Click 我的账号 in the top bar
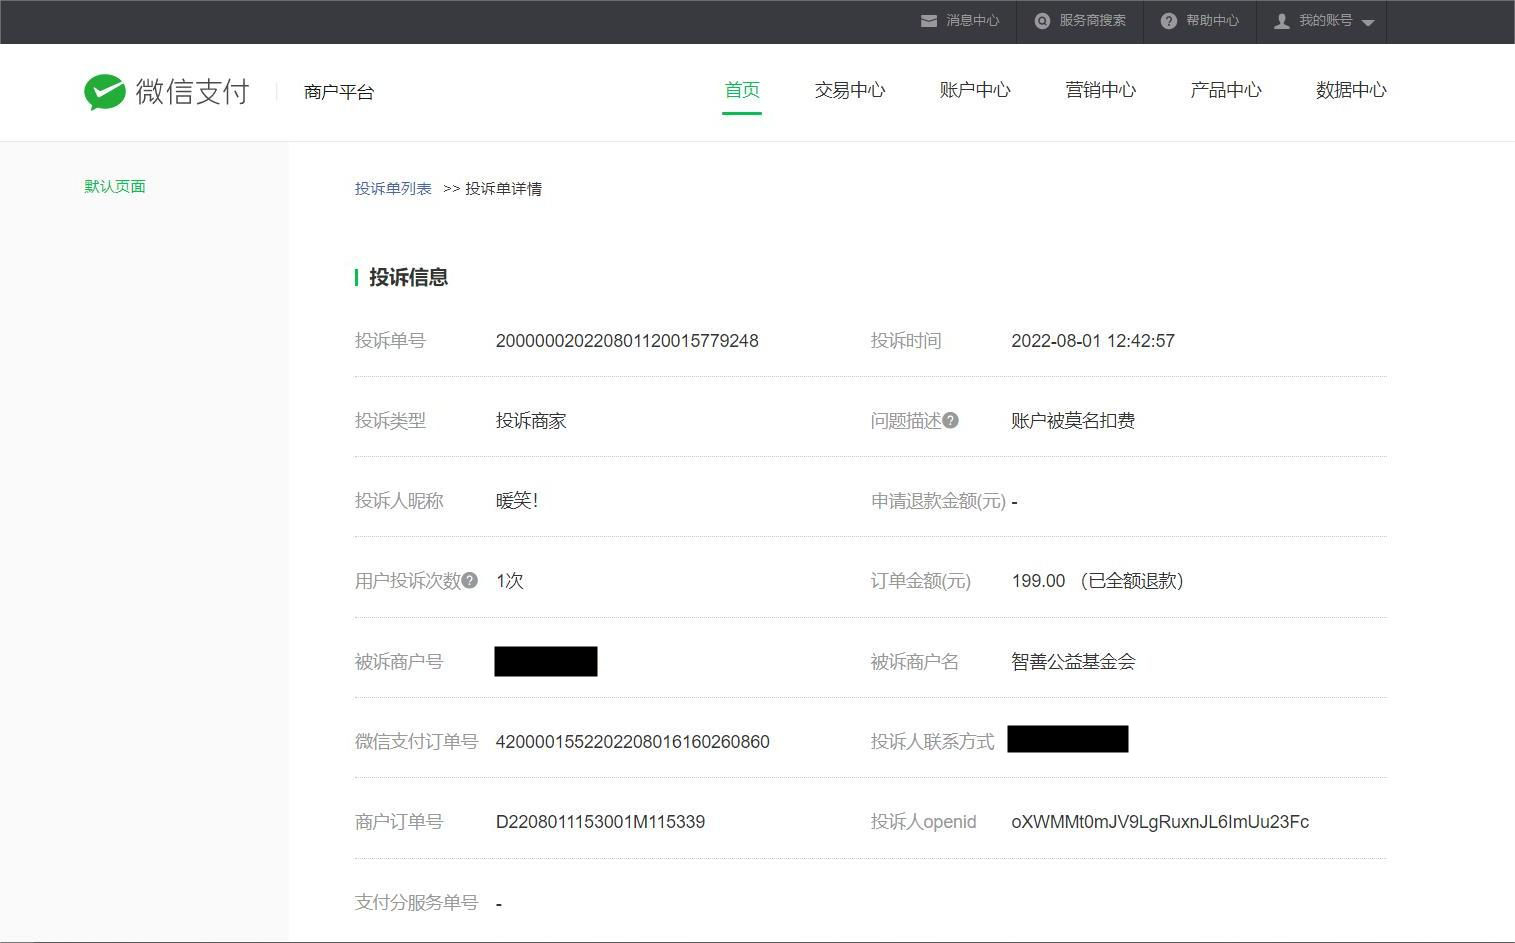Image resolution: width=1515 pixels, height=943 pixels. tap(1326, 21)
